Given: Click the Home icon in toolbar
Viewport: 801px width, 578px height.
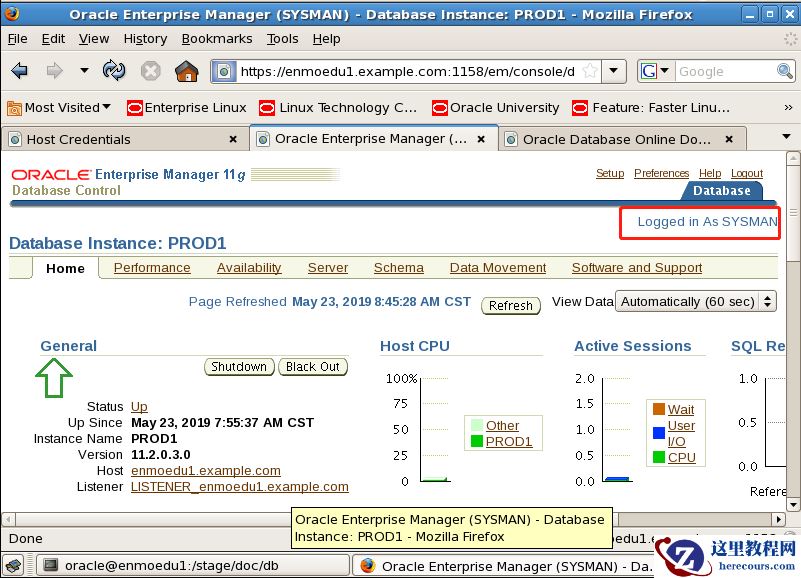Looking at the screenshot, I should [187, 71].
